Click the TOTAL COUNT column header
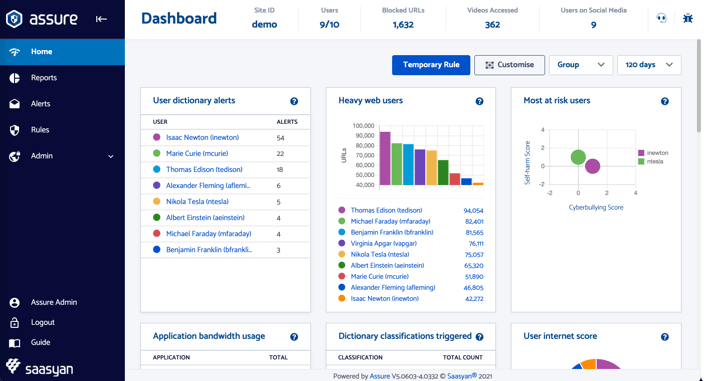The height and width of the screenshot is (381, 704). (x=462, y=358)
